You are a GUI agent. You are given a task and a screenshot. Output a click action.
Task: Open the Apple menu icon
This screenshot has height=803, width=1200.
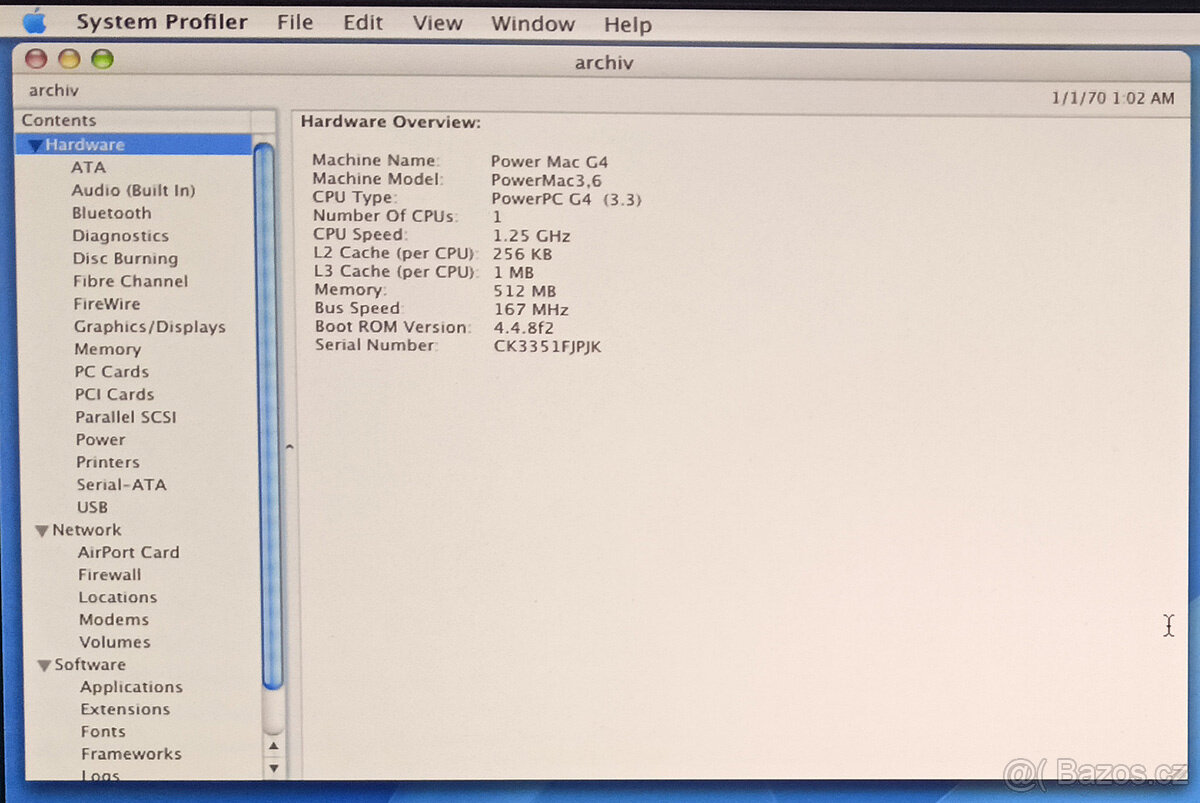[x=34, y=21]
